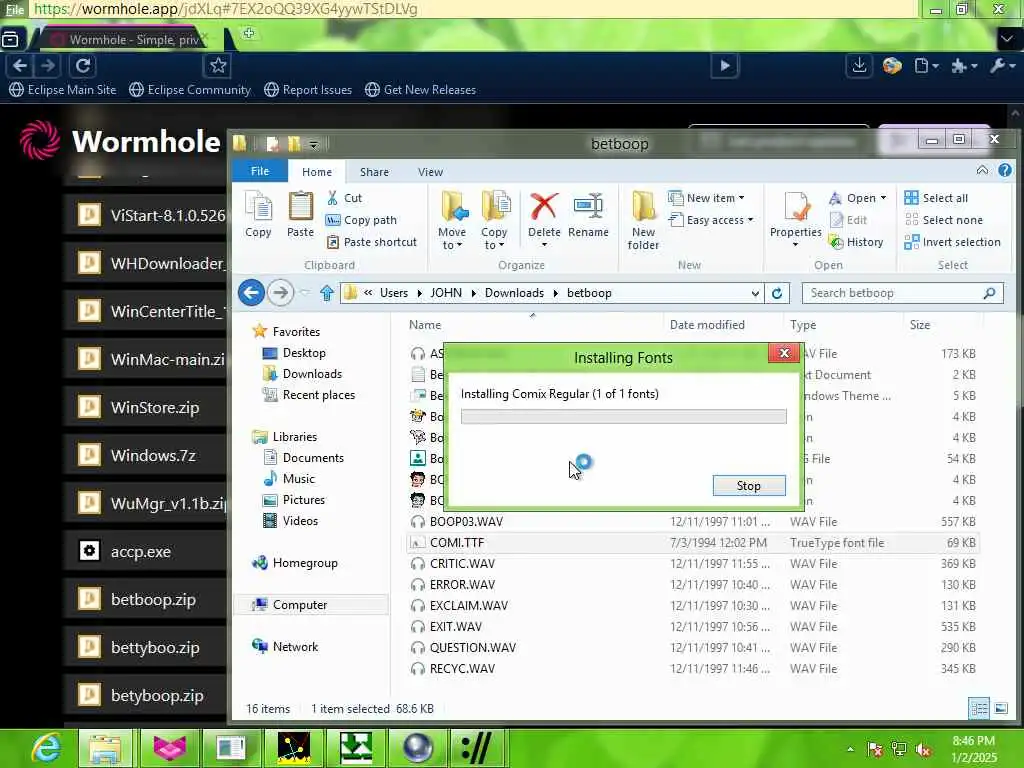Open the File tab in Explorer
The width and height of the screenshot is (1024, 768).
(260, 171)
